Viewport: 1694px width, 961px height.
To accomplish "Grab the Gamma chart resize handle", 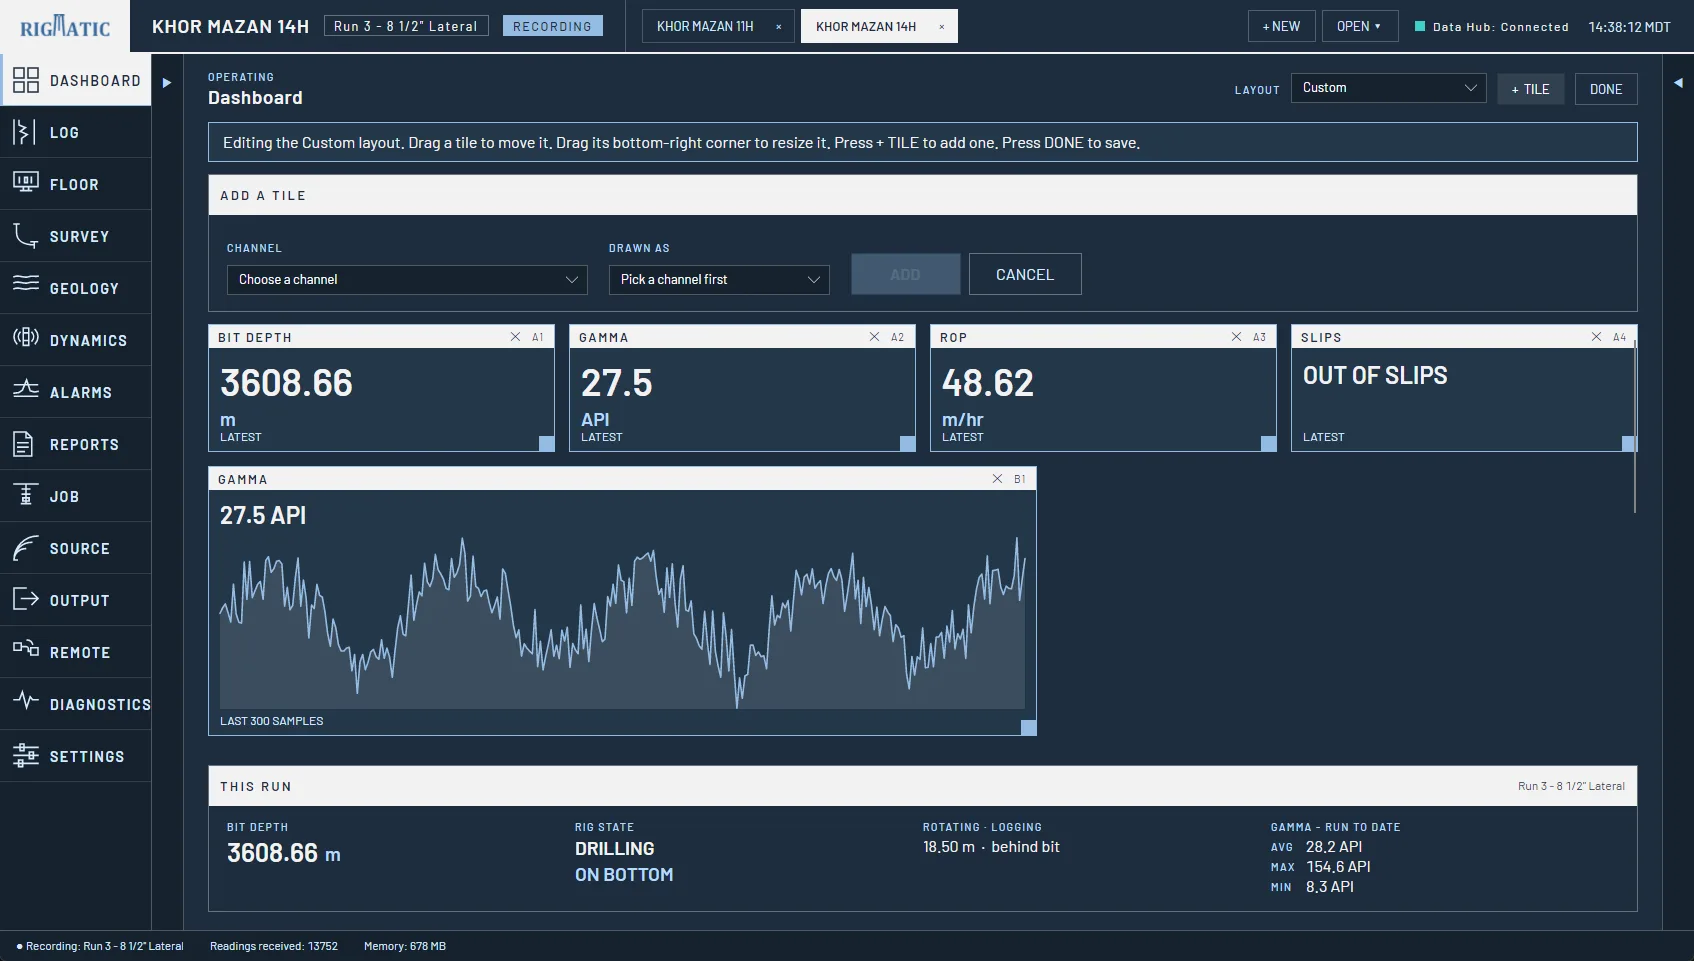I will point(1028,727).
